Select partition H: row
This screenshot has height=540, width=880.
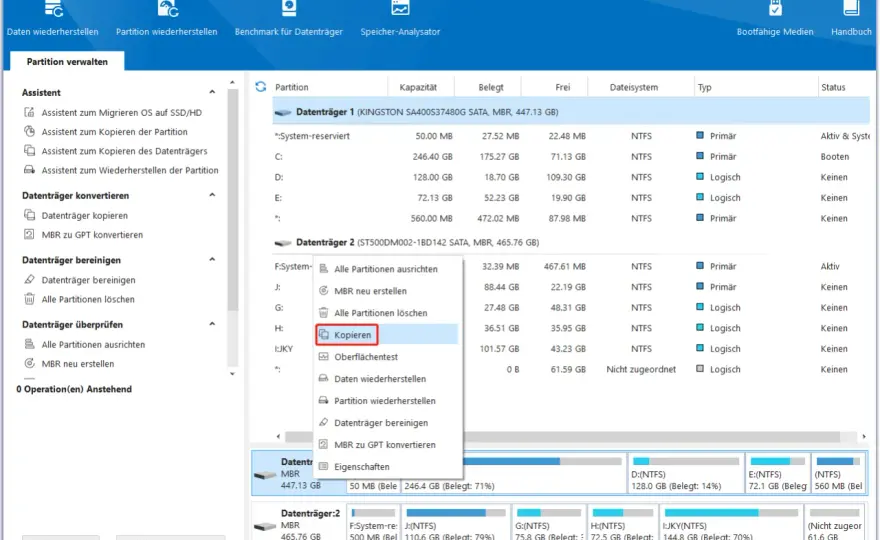click(571, 328)
